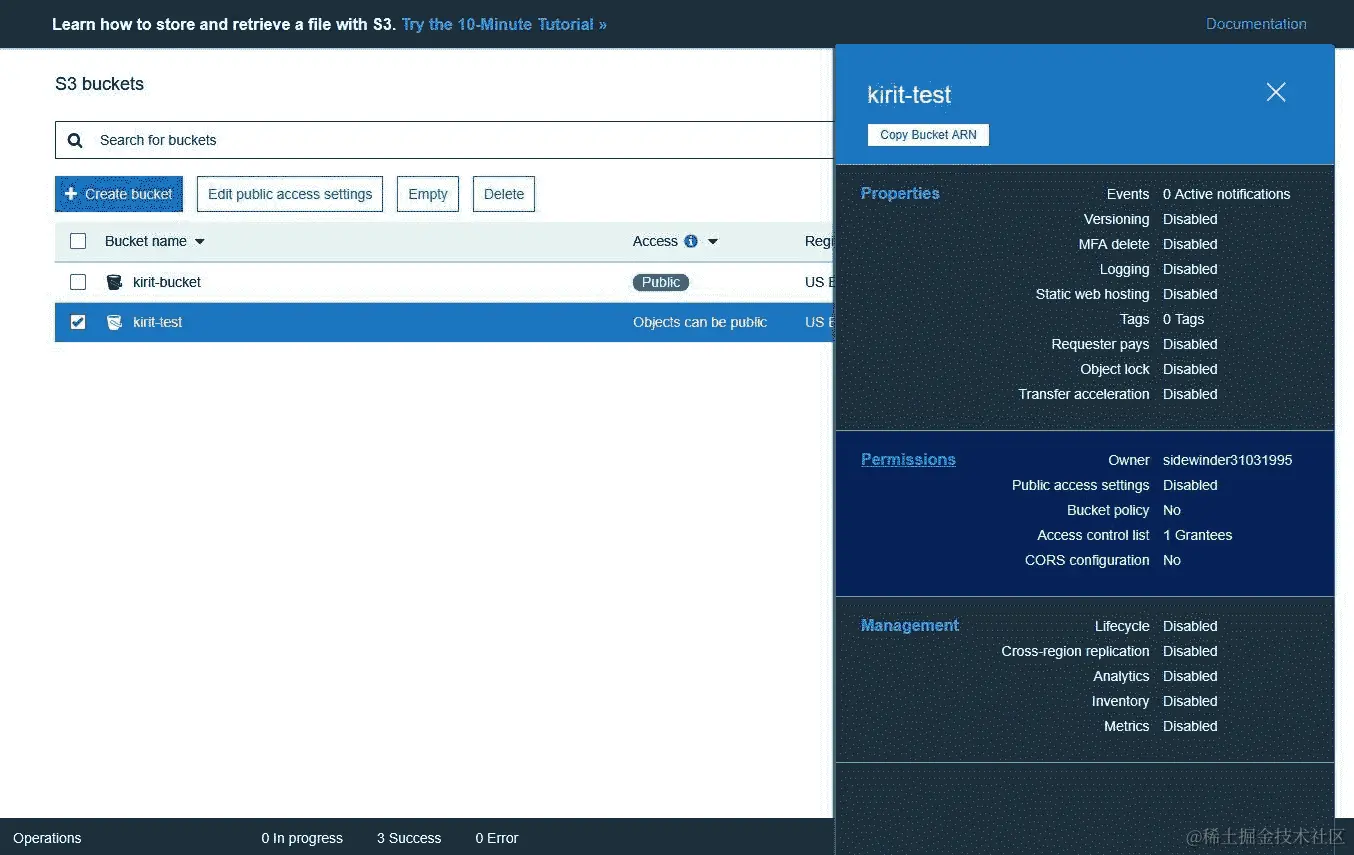The image size is (1354, 855).
Task: Sort by Bucket name arrow
Action: [199, 242]
